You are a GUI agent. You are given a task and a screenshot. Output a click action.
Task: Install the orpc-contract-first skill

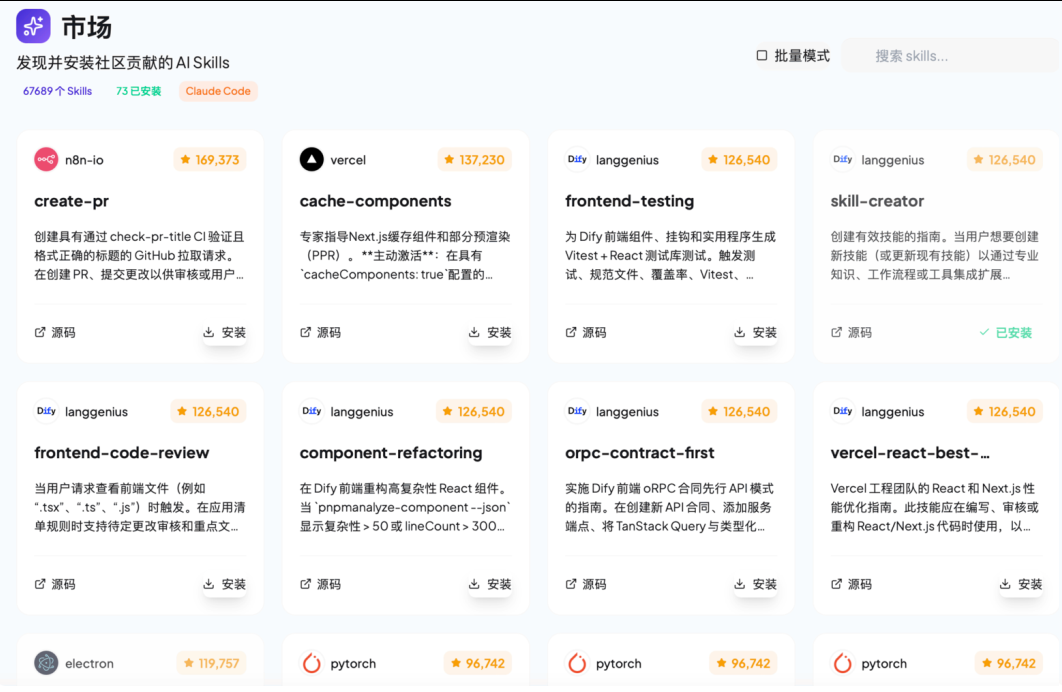click(x=756, y=584)
